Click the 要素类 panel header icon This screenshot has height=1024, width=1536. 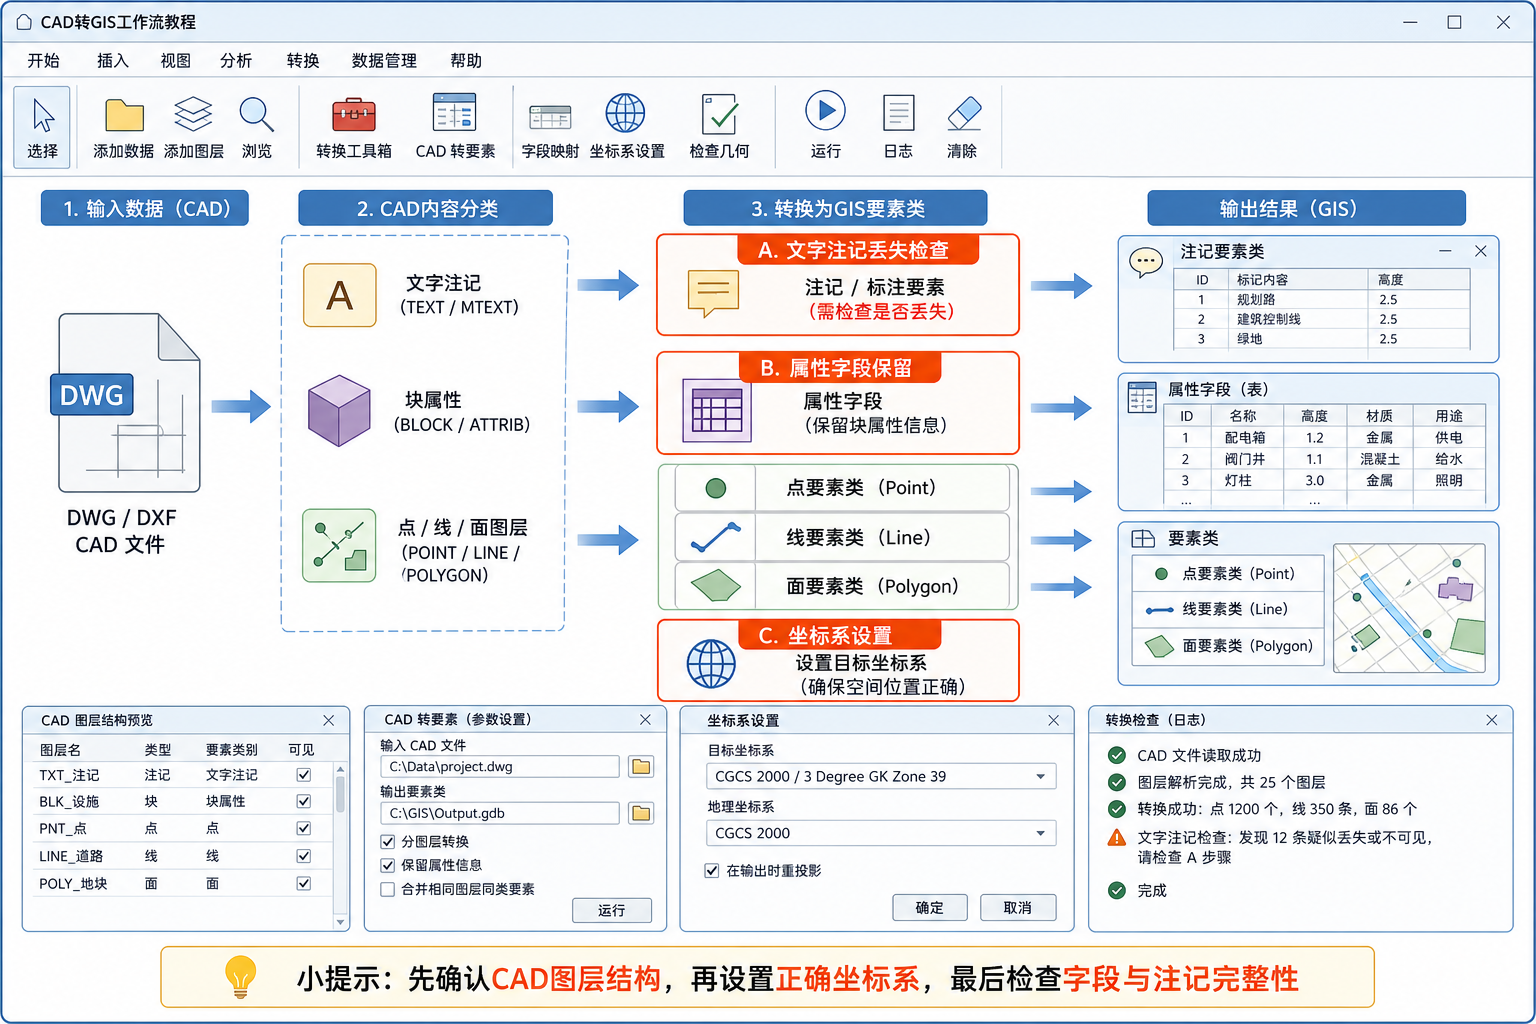point(1143,539)
